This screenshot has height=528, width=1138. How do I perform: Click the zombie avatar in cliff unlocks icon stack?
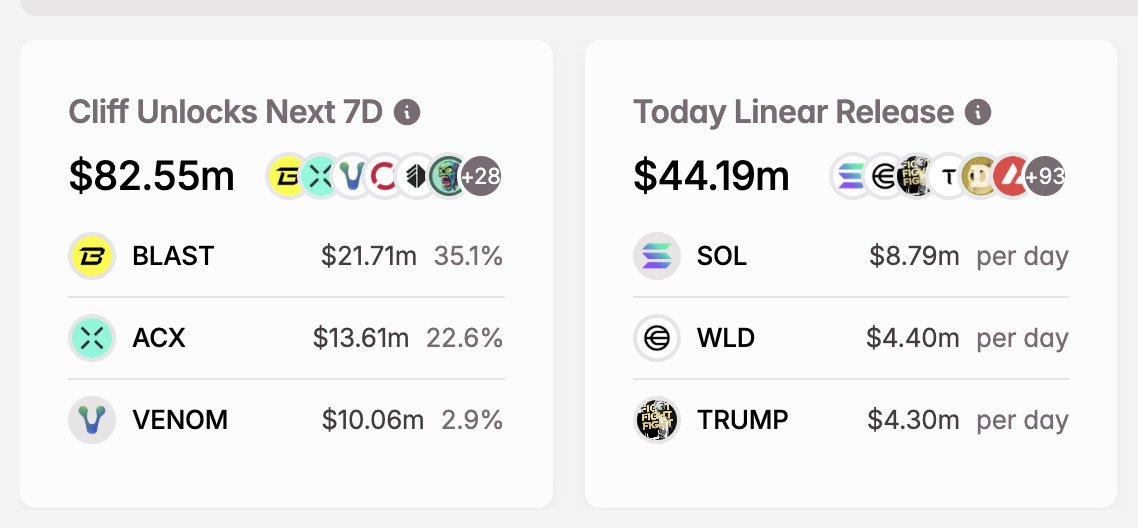tap(448, 176)
